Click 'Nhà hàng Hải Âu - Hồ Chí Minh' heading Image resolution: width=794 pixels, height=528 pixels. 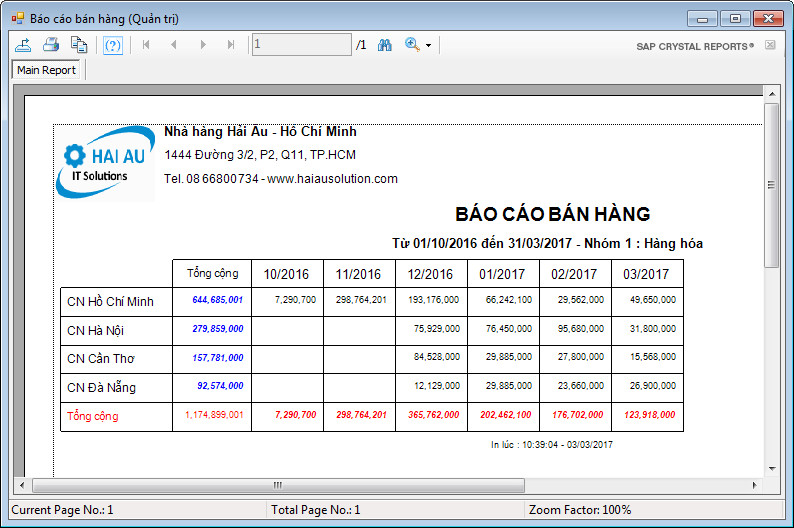(260, 132)
